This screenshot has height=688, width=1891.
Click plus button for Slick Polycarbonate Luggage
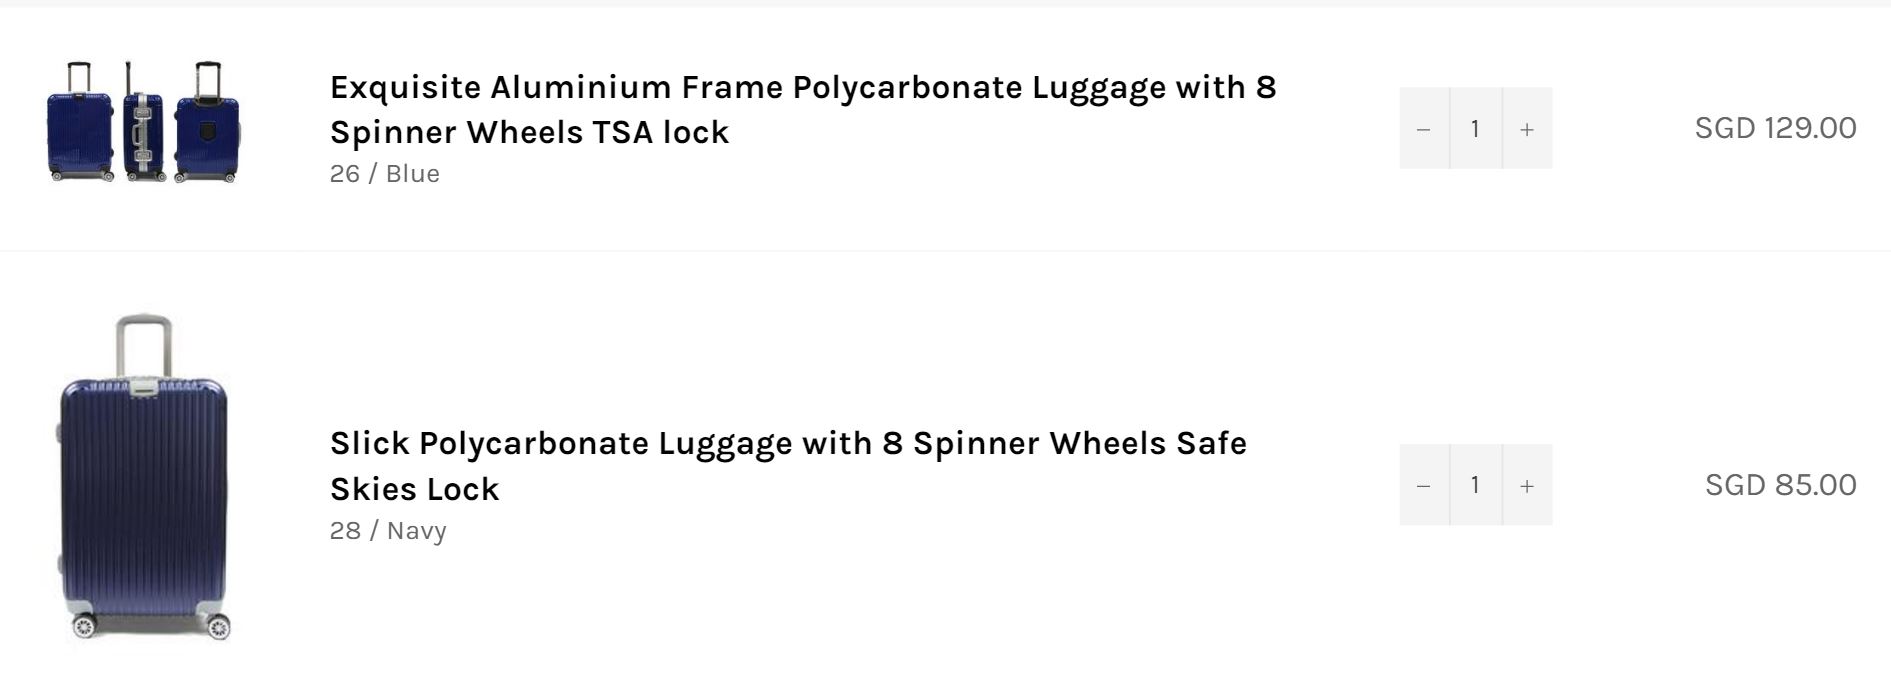pyautogui.click(x=1527, y=485)
